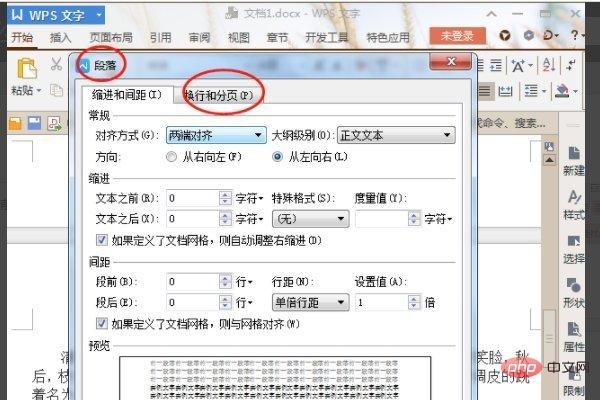Viewport: 600px width, 400px height.
Task: Click the blue Save disk icon
Action: click(34, 123)
